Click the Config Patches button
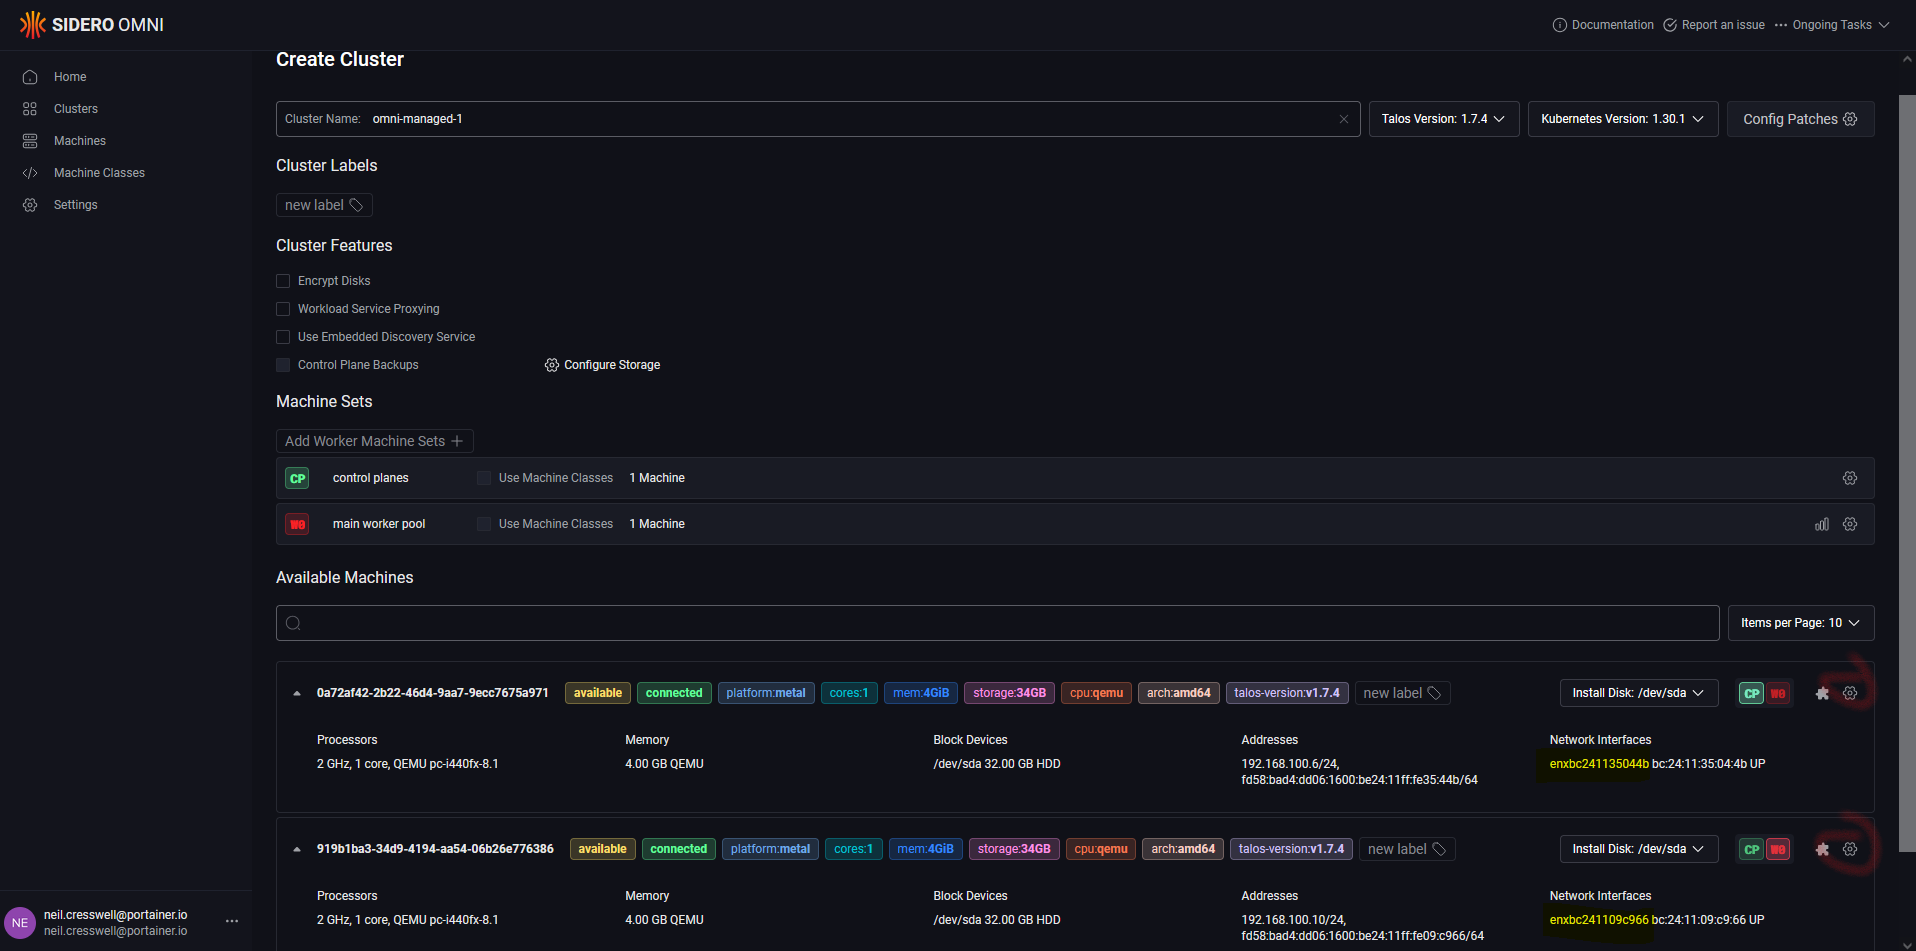The image size is (1916, 951). click(x=1800, y=119)
